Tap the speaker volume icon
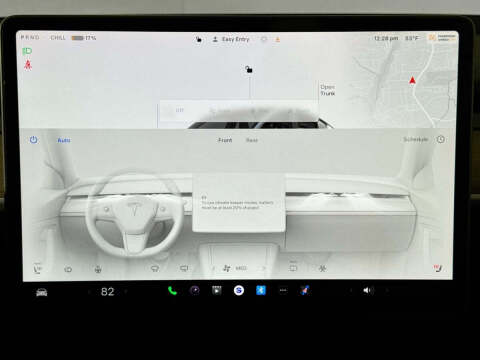This screenshot has width=480, height=360. tap(368, 291)
